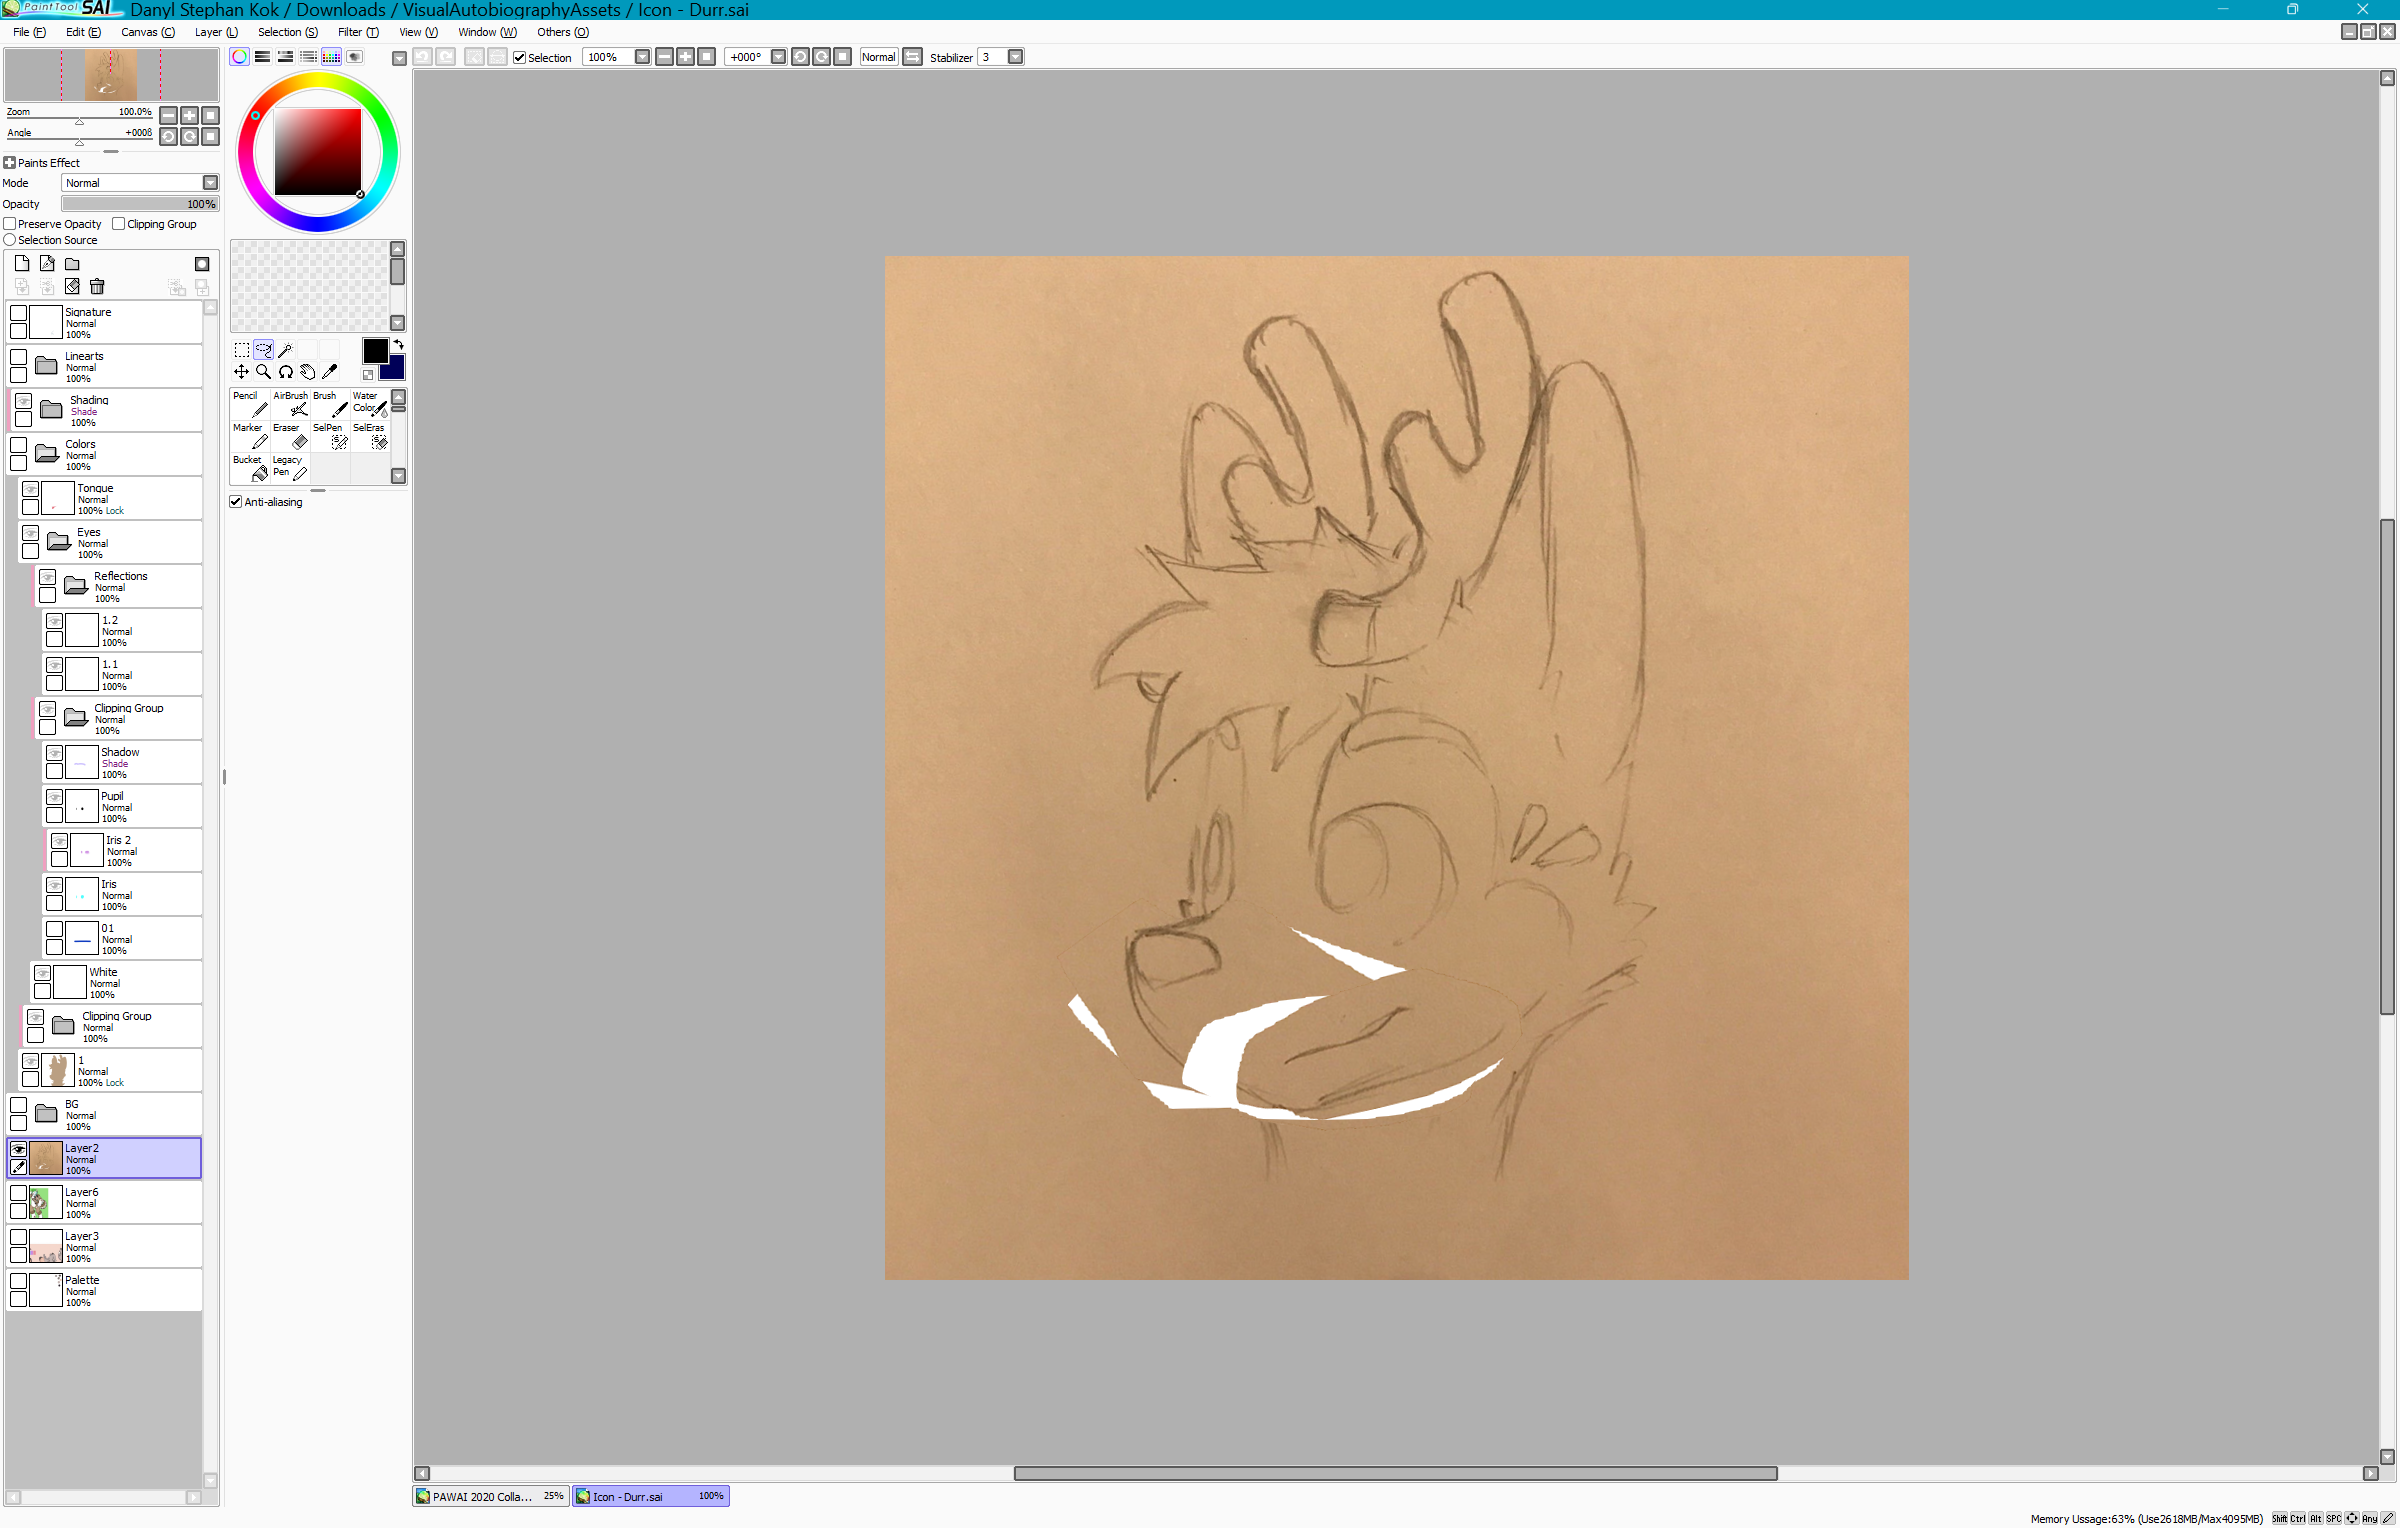Choose the magic wand tool
The height and width of the screenshot is (1528, 2400).
[286, 350]
